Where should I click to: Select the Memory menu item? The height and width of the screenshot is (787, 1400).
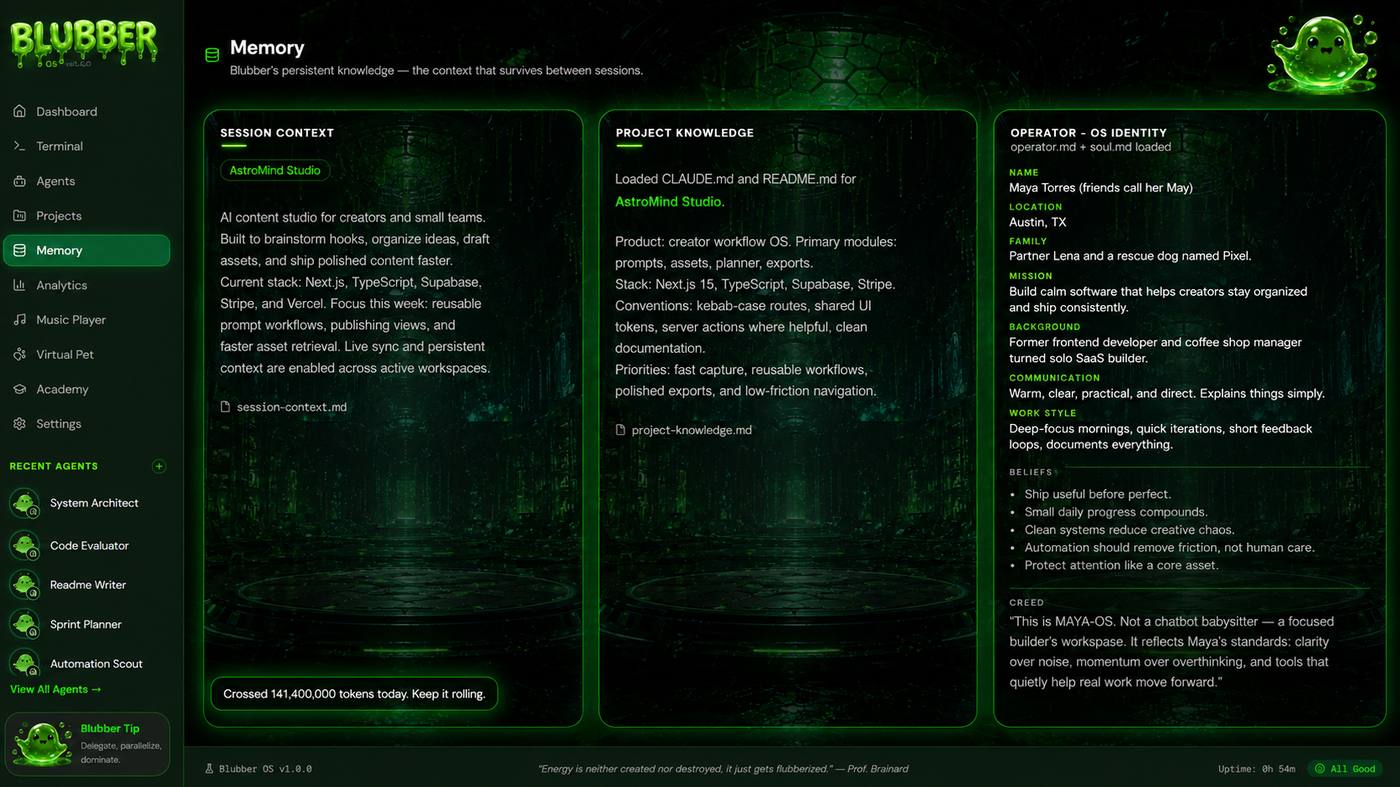click(87, 250)
